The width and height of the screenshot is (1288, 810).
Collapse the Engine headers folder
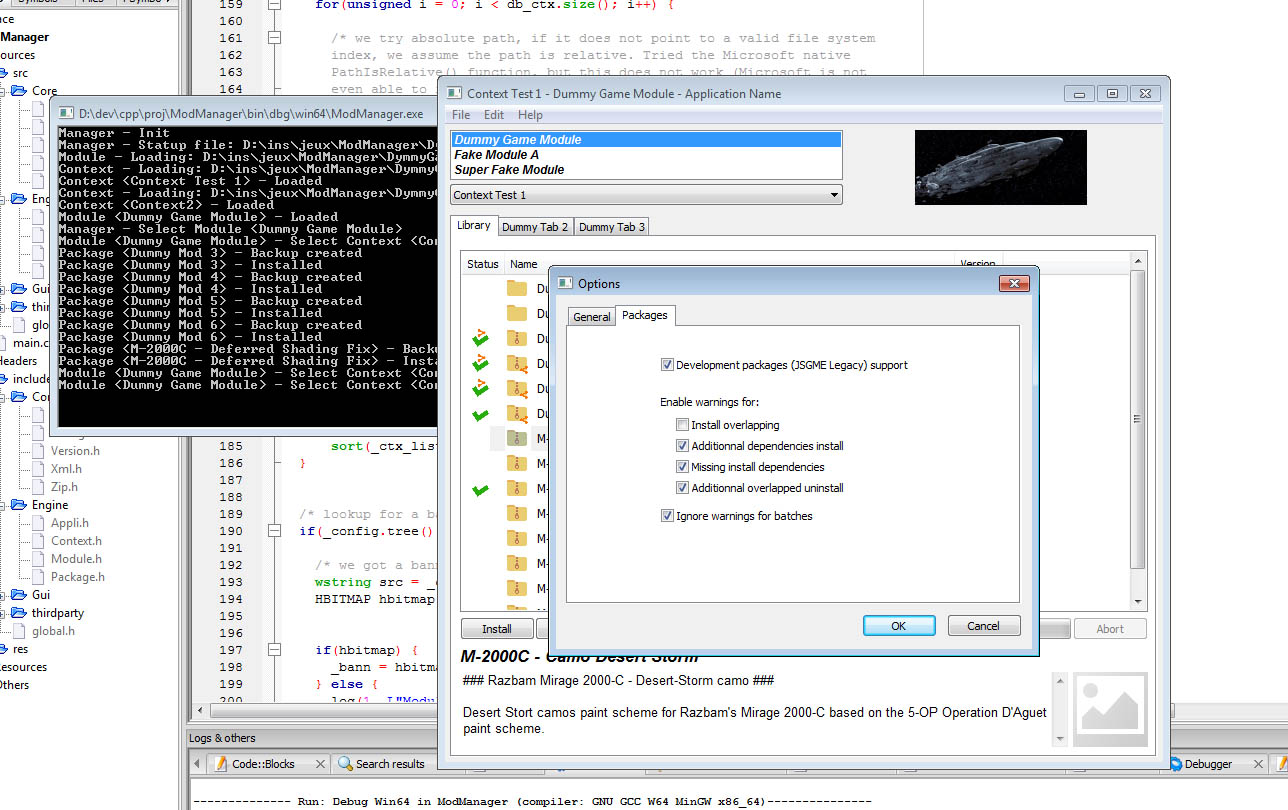[x=4, y=505]
